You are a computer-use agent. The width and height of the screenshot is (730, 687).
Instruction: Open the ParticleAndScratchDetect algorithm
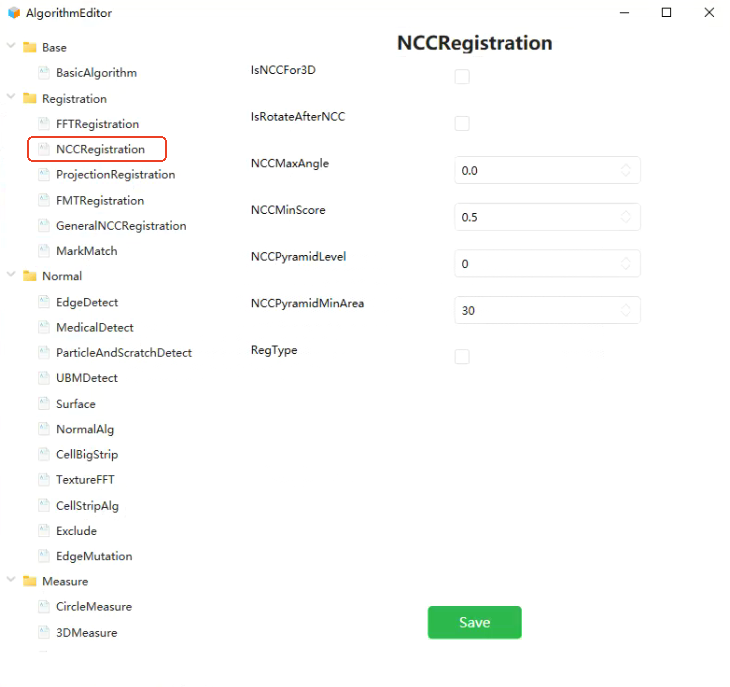tap(124, 353)
